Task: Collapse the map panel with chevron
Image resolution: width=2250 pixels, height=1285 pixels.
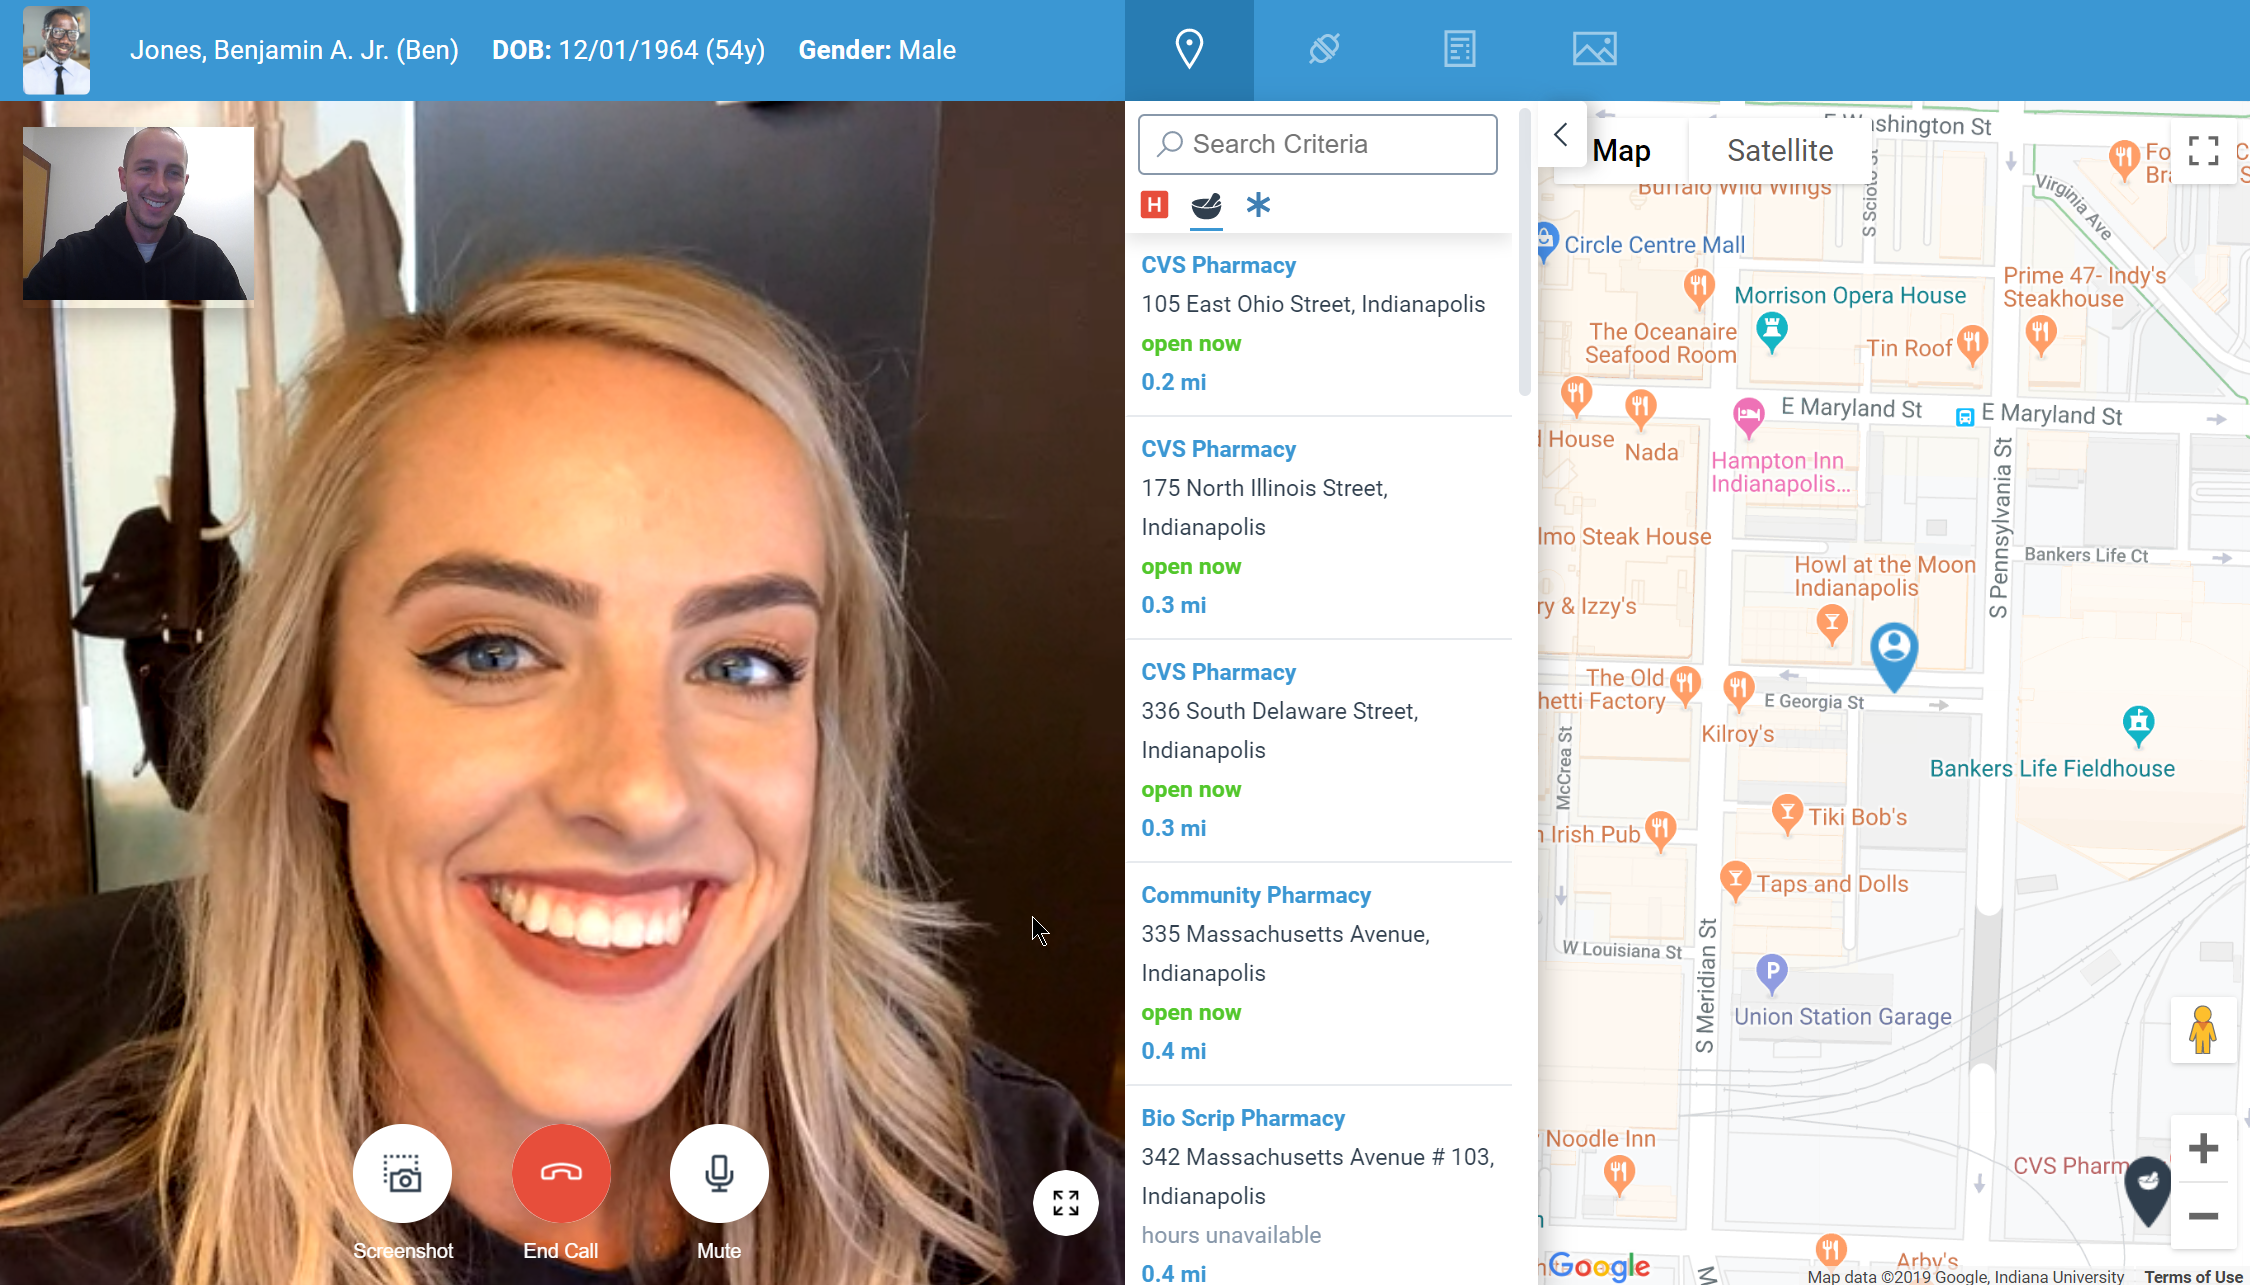Action: coord(1561,135)
